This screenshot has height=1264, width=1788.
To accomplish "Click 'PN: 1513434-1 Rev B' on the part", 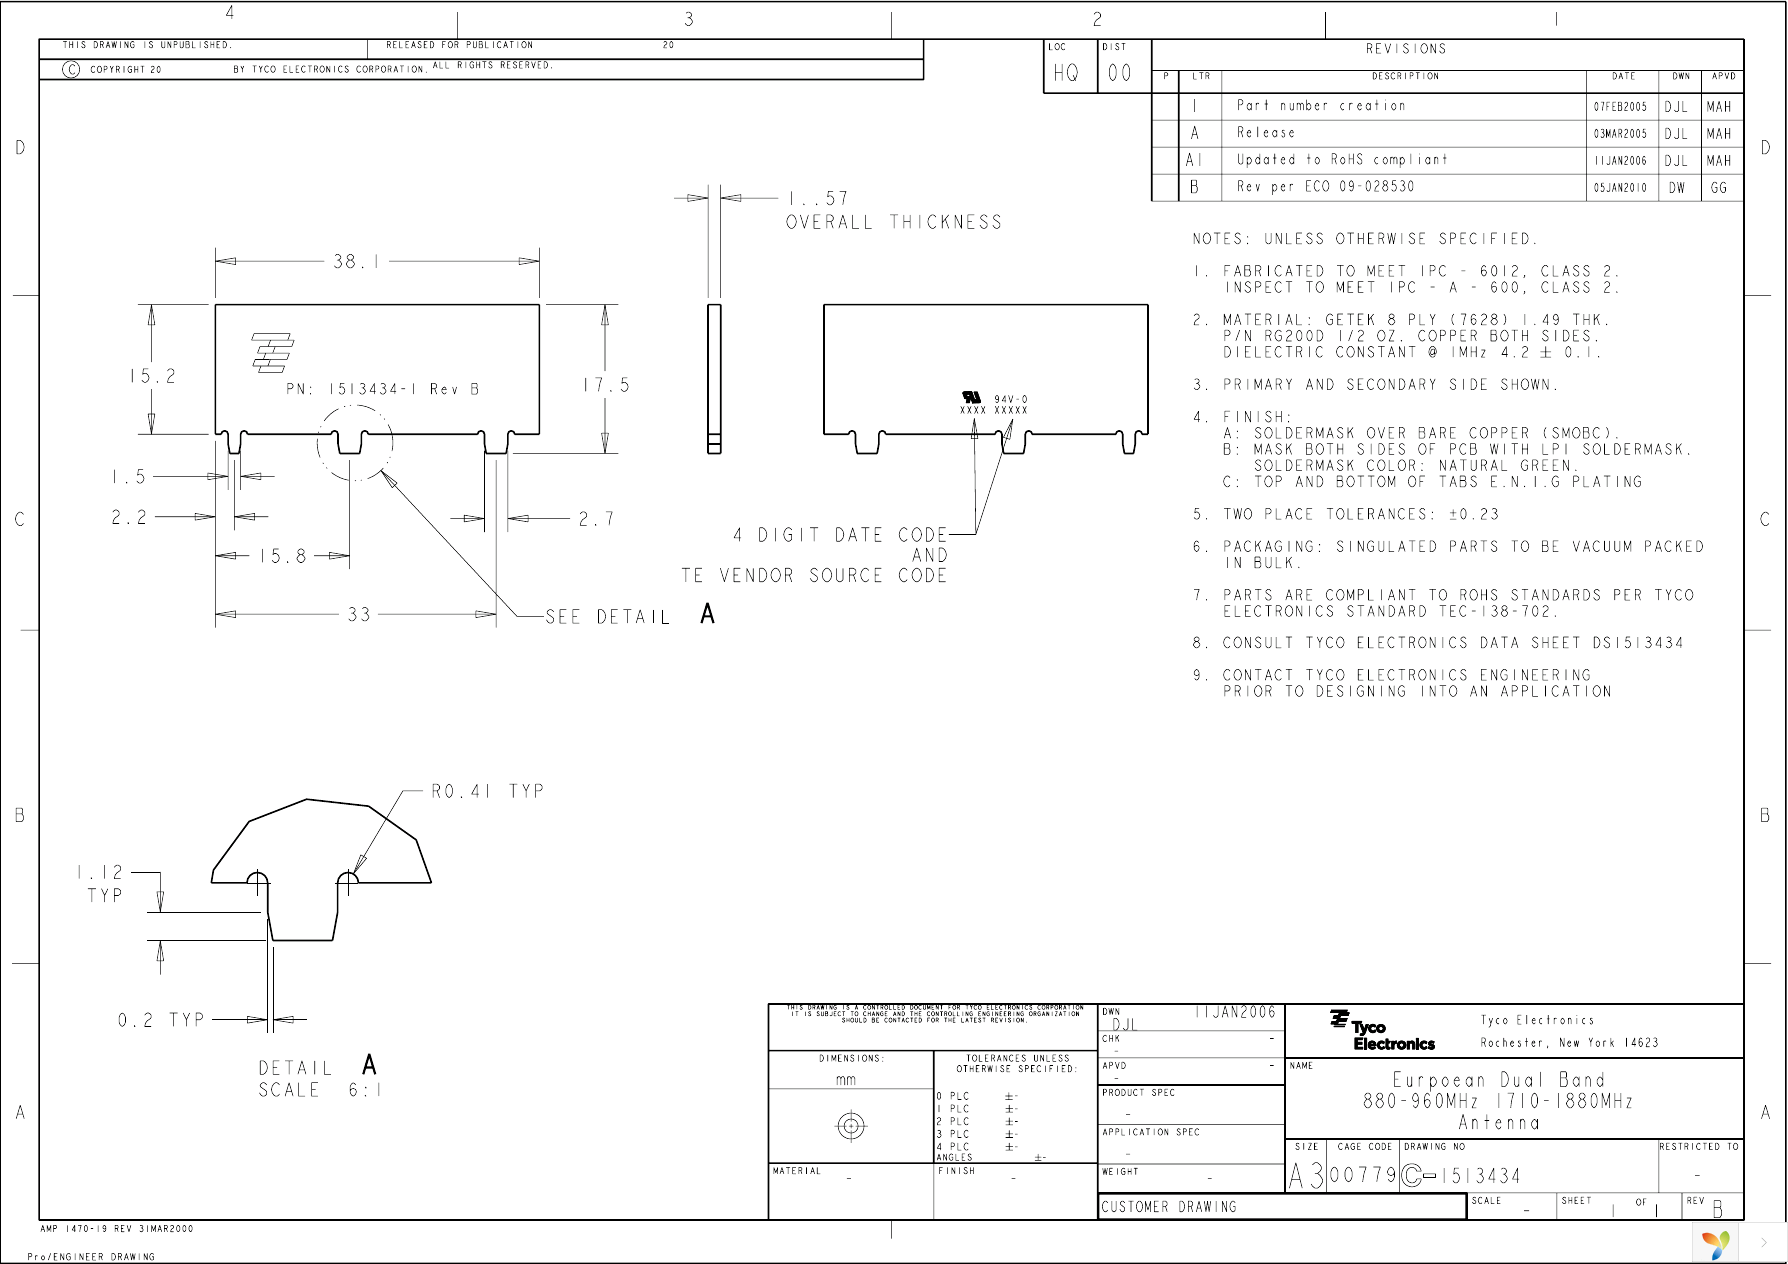I will point(383,389).
